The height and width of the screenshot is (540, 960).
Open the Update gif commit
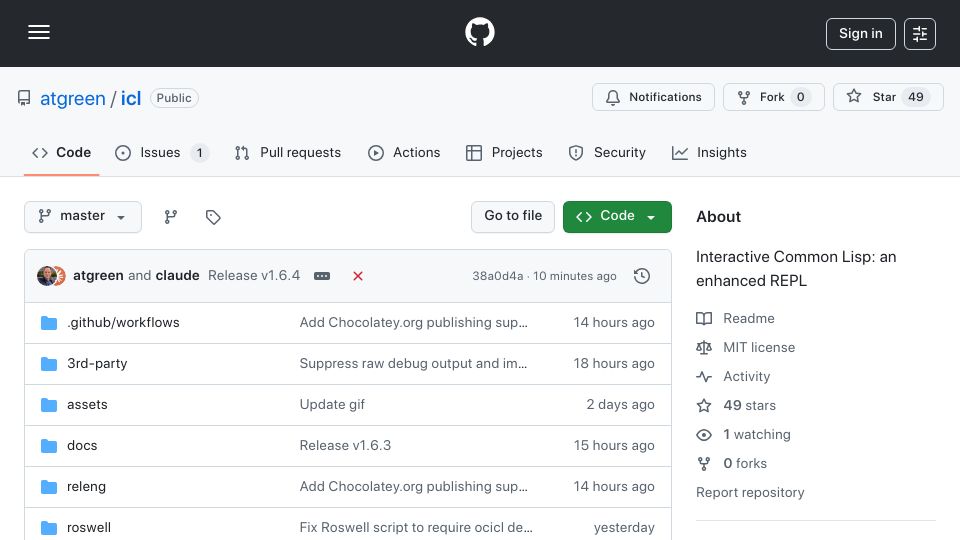332,405
